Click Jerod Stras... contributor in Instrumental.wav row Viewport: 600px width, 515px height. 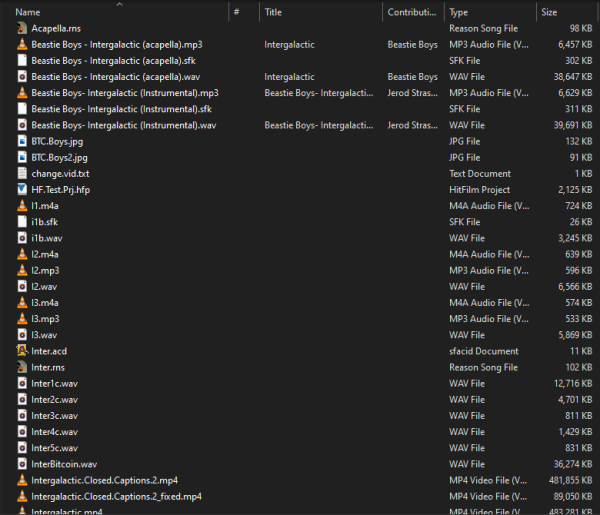412,125
